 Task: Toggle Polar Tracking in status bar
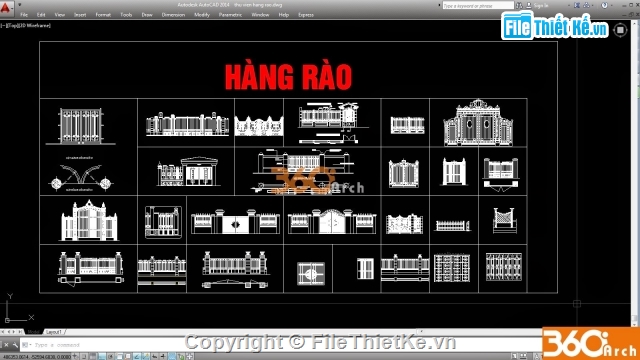click(x=111, y=357)
